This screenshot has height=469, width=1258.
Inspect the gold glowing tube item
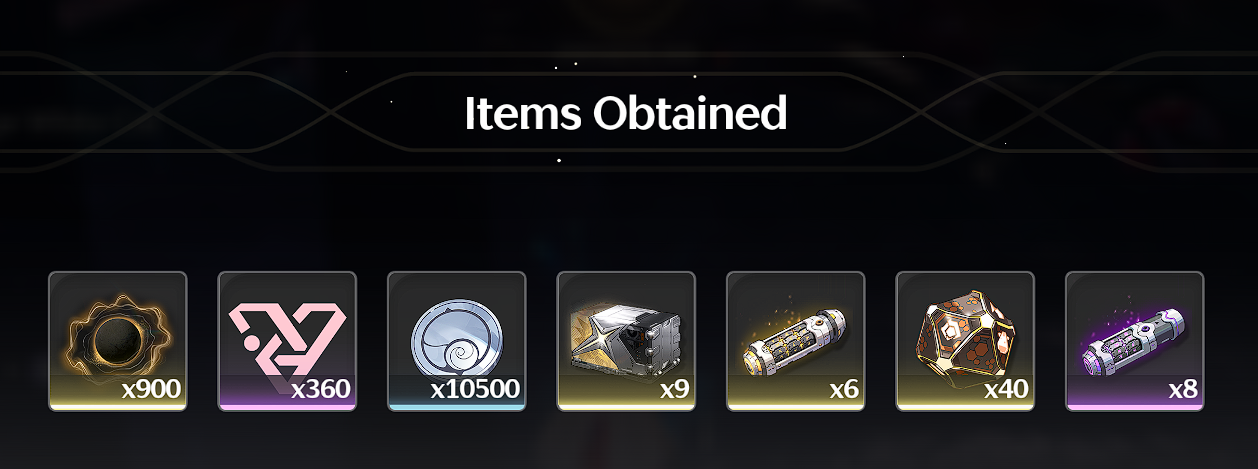coord(796,341)
